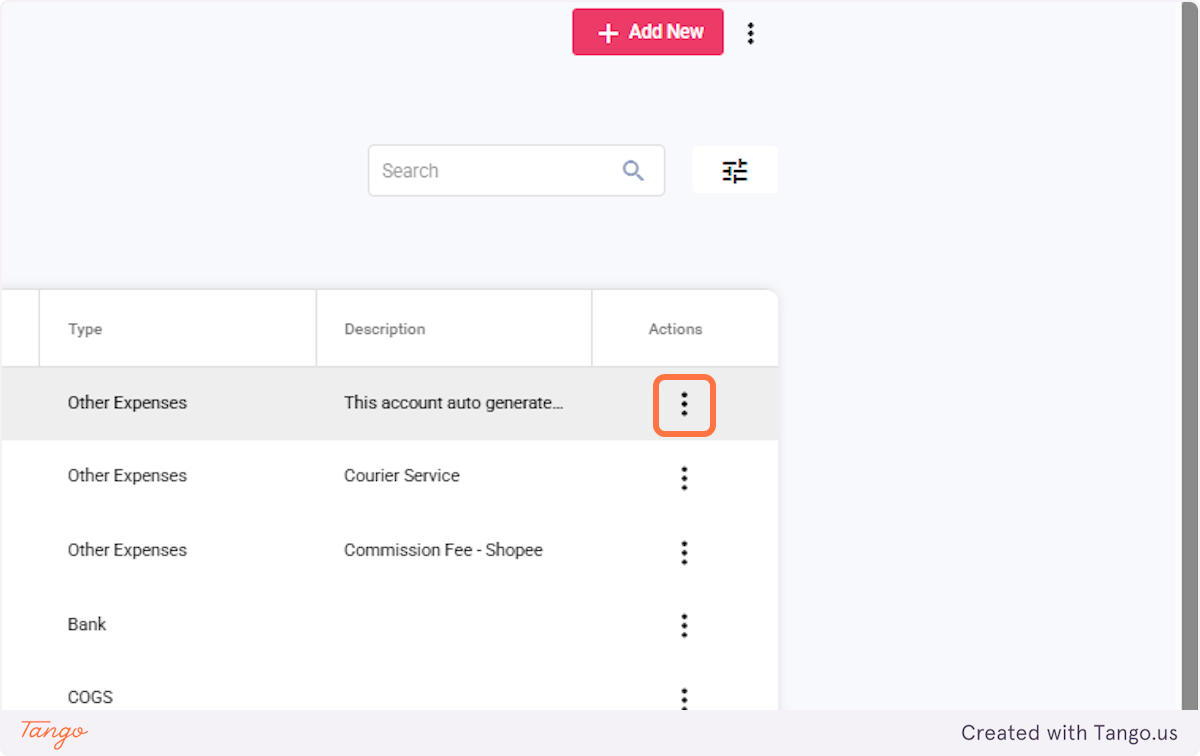The width and height of the screenshot is (1200, 756).
Task: Open actions menu for auto generated account row
Action: (684, 404)
